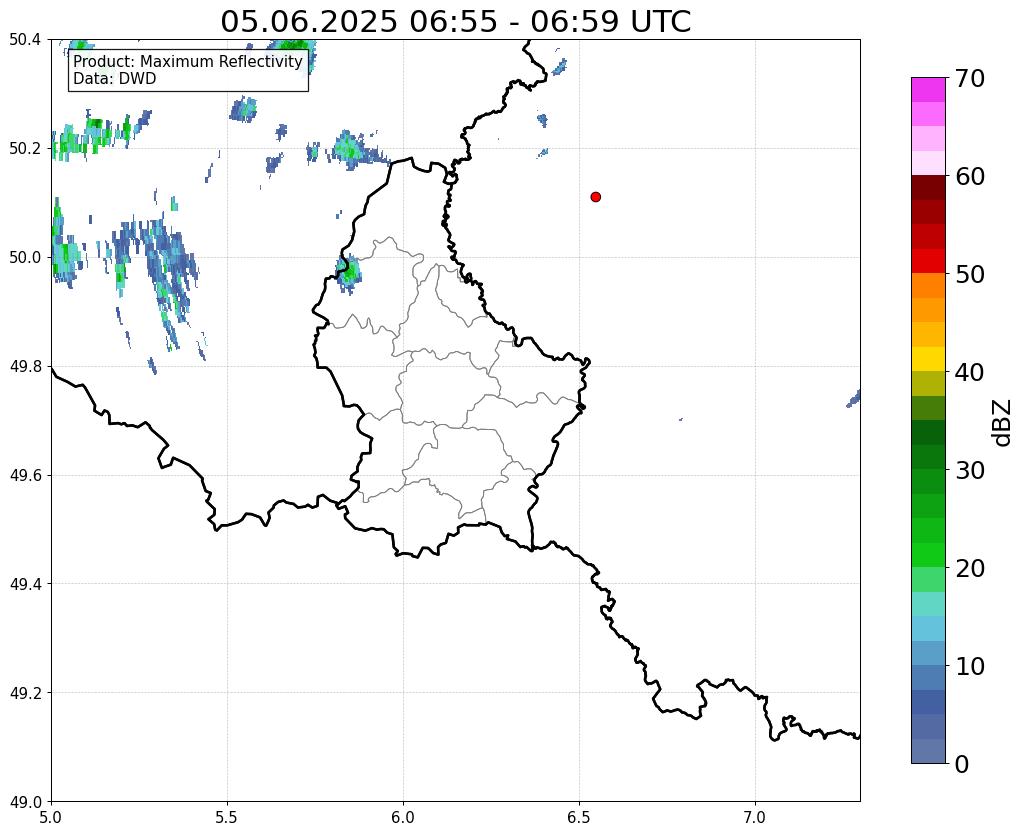The image size is (1023, 834).
Task: Click the 49.4 latitude axis label
Action: pyautogui.click(x=25, y=584)
